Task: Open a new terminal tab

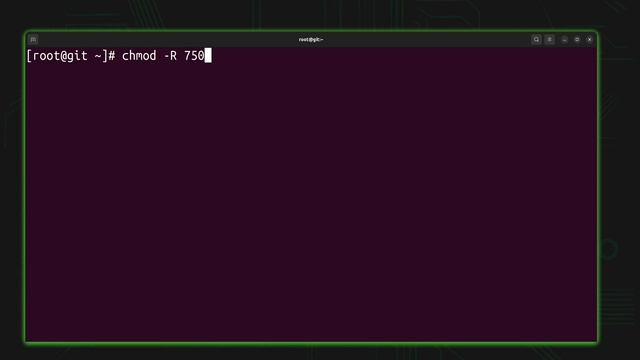Action: (33, 40)
